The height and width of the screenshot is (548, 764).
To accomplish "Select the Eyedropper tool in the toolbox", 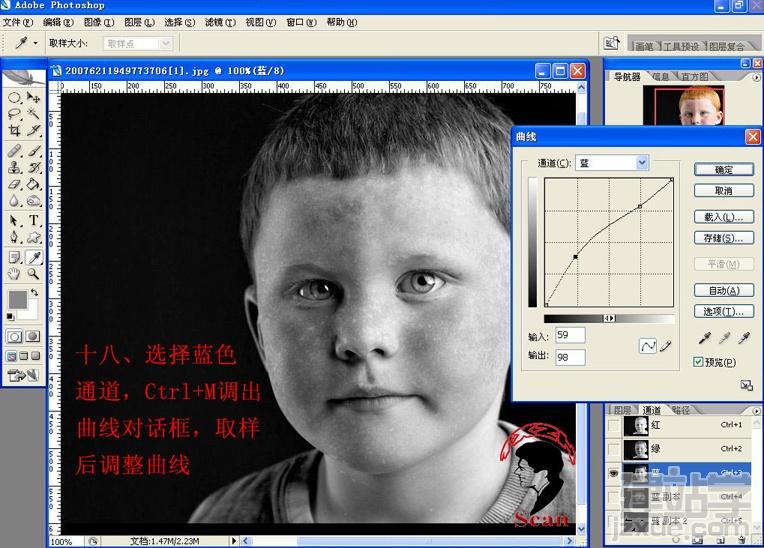I will pos(33,257).
